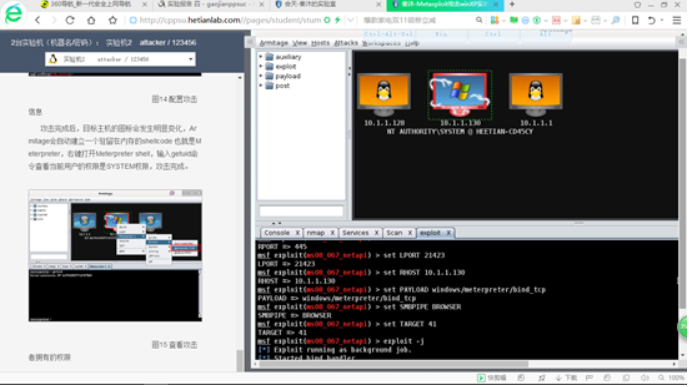Viewport: 689px width, 387px height.
Task: Click the blue circle extension icon
Action: click(525, 20)
